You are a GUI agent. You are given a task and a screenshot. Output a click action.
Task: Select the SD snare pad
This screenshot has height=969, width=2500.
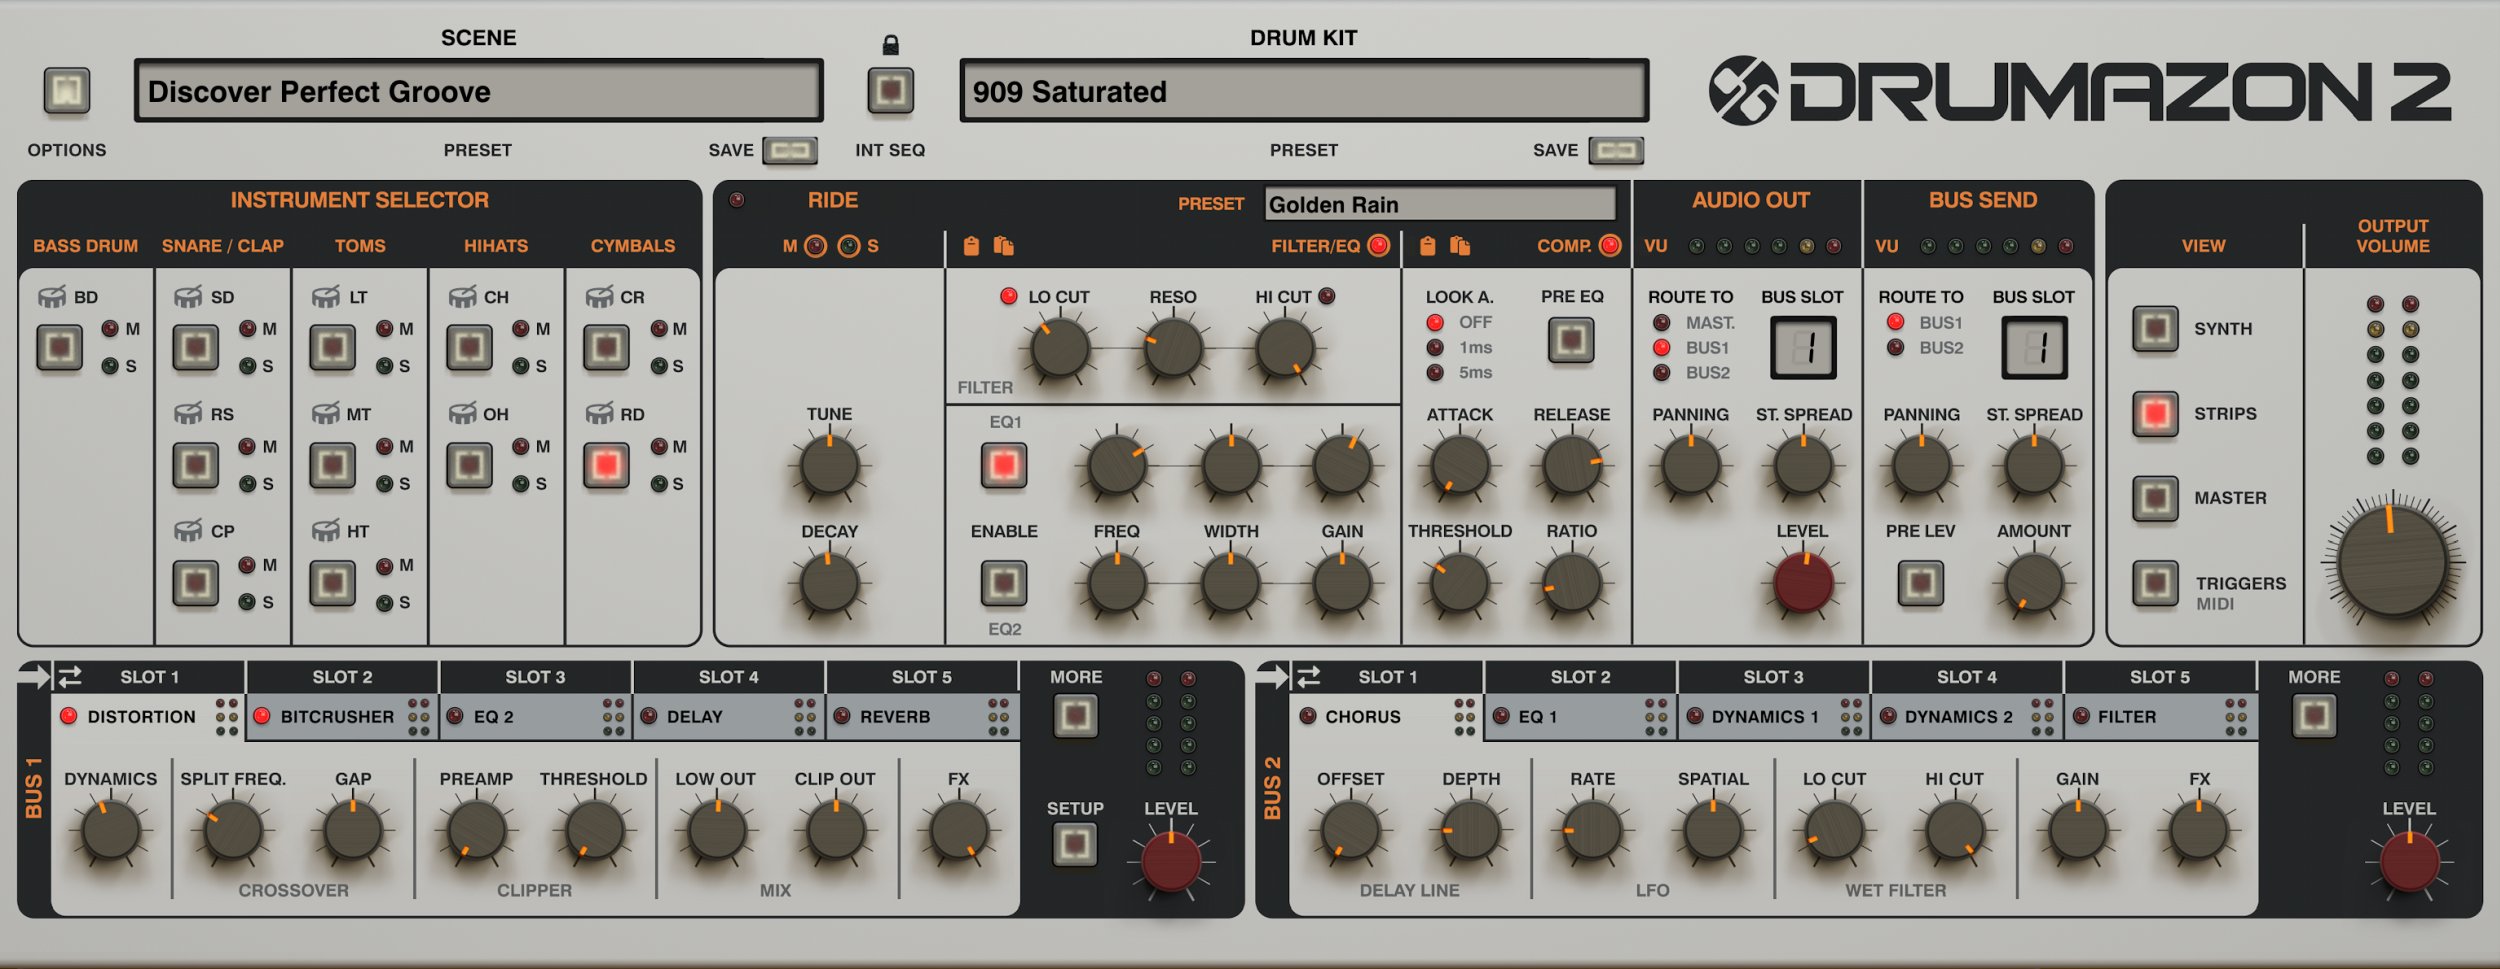point(196,348)
